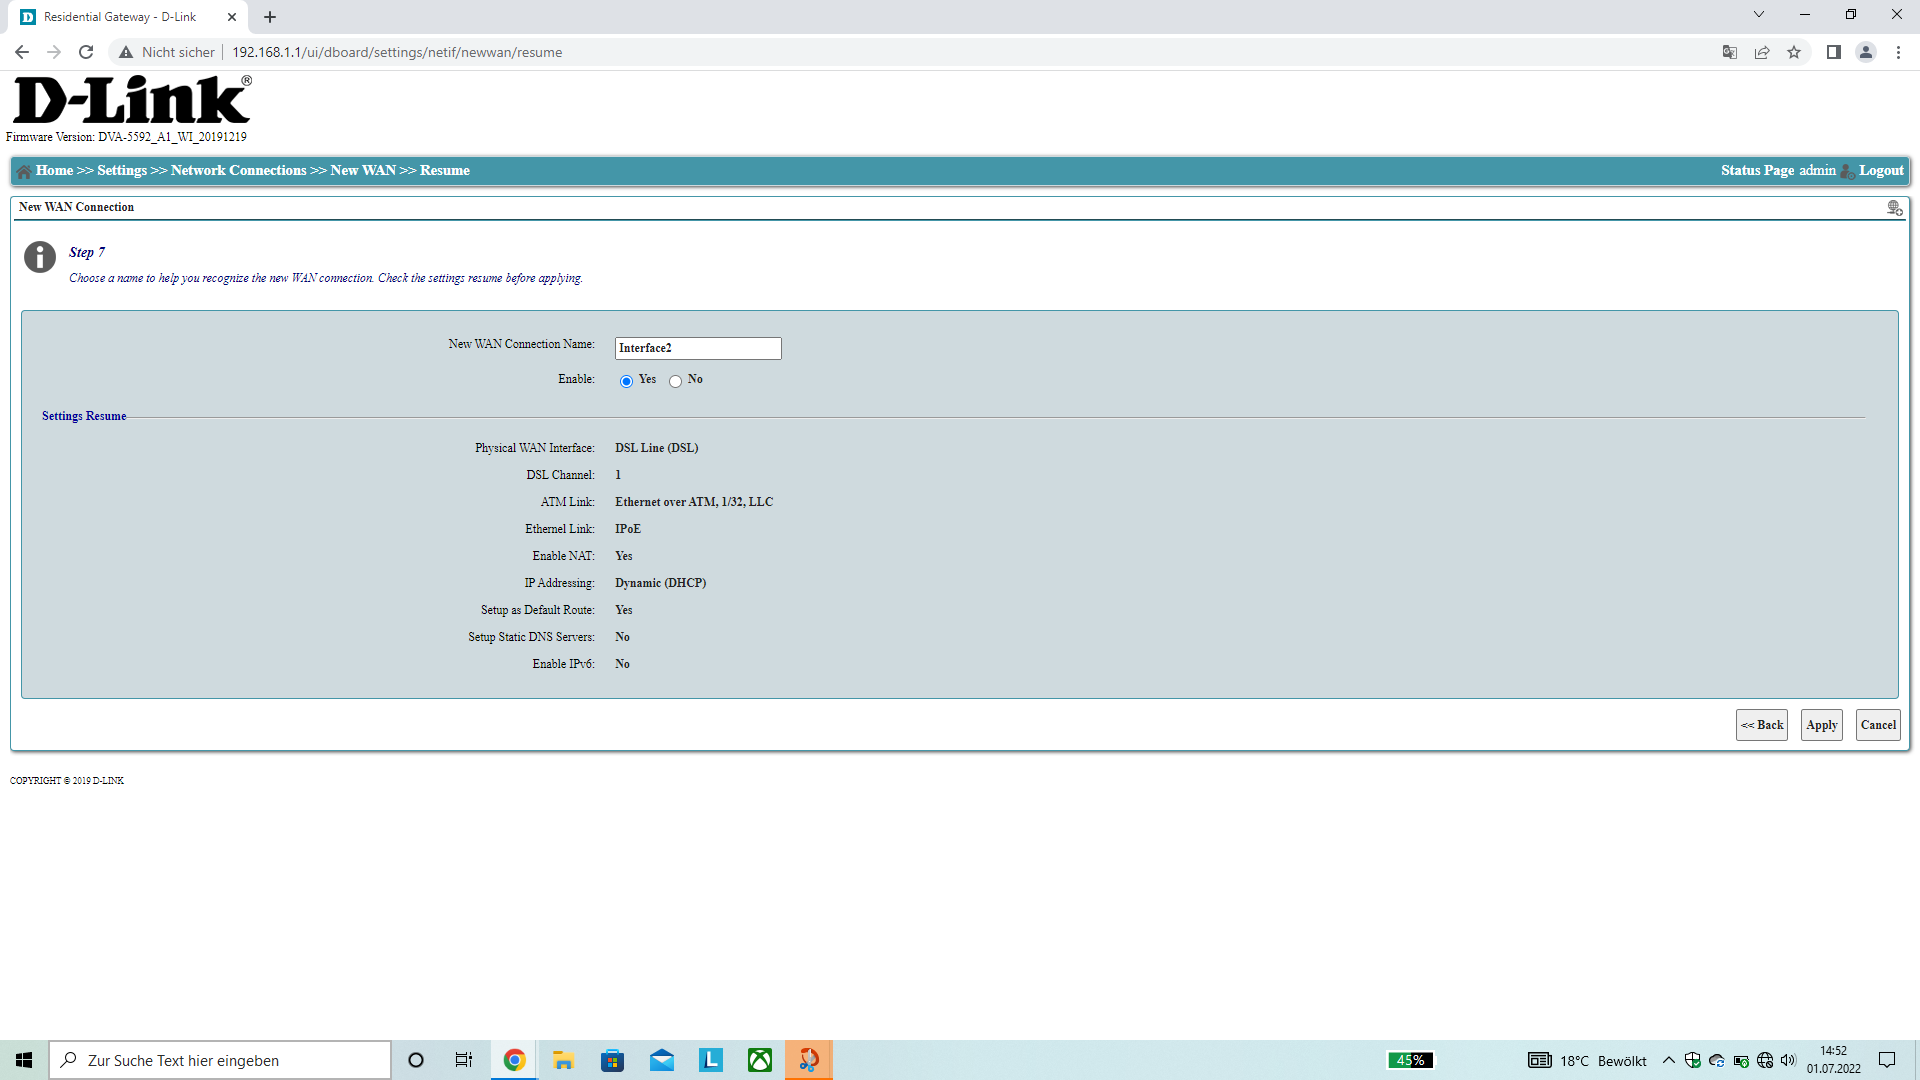Image resolution: width=1920 pixels, height=1080 pixels.
Task: Select the Yes radio button for Enable
Action: click(x=626, y=381)
